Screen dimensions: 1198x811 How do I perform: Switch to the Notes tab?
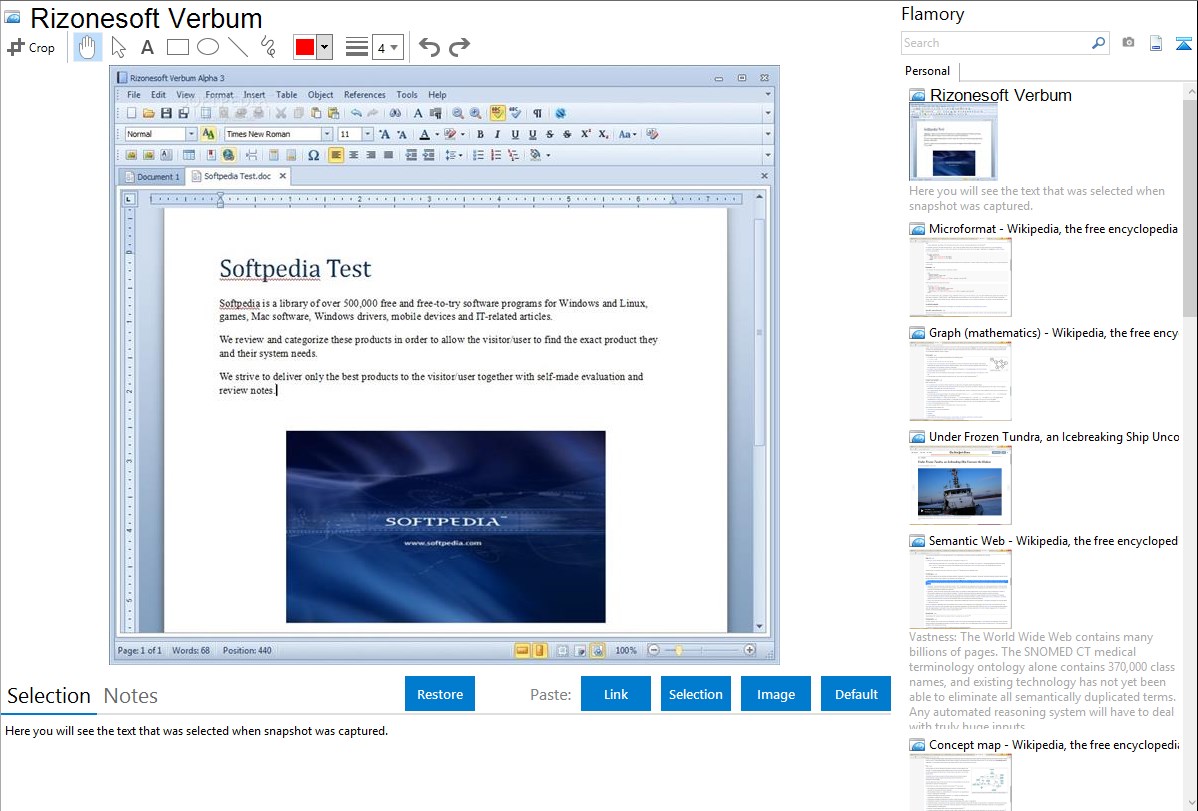coord(131,696)
